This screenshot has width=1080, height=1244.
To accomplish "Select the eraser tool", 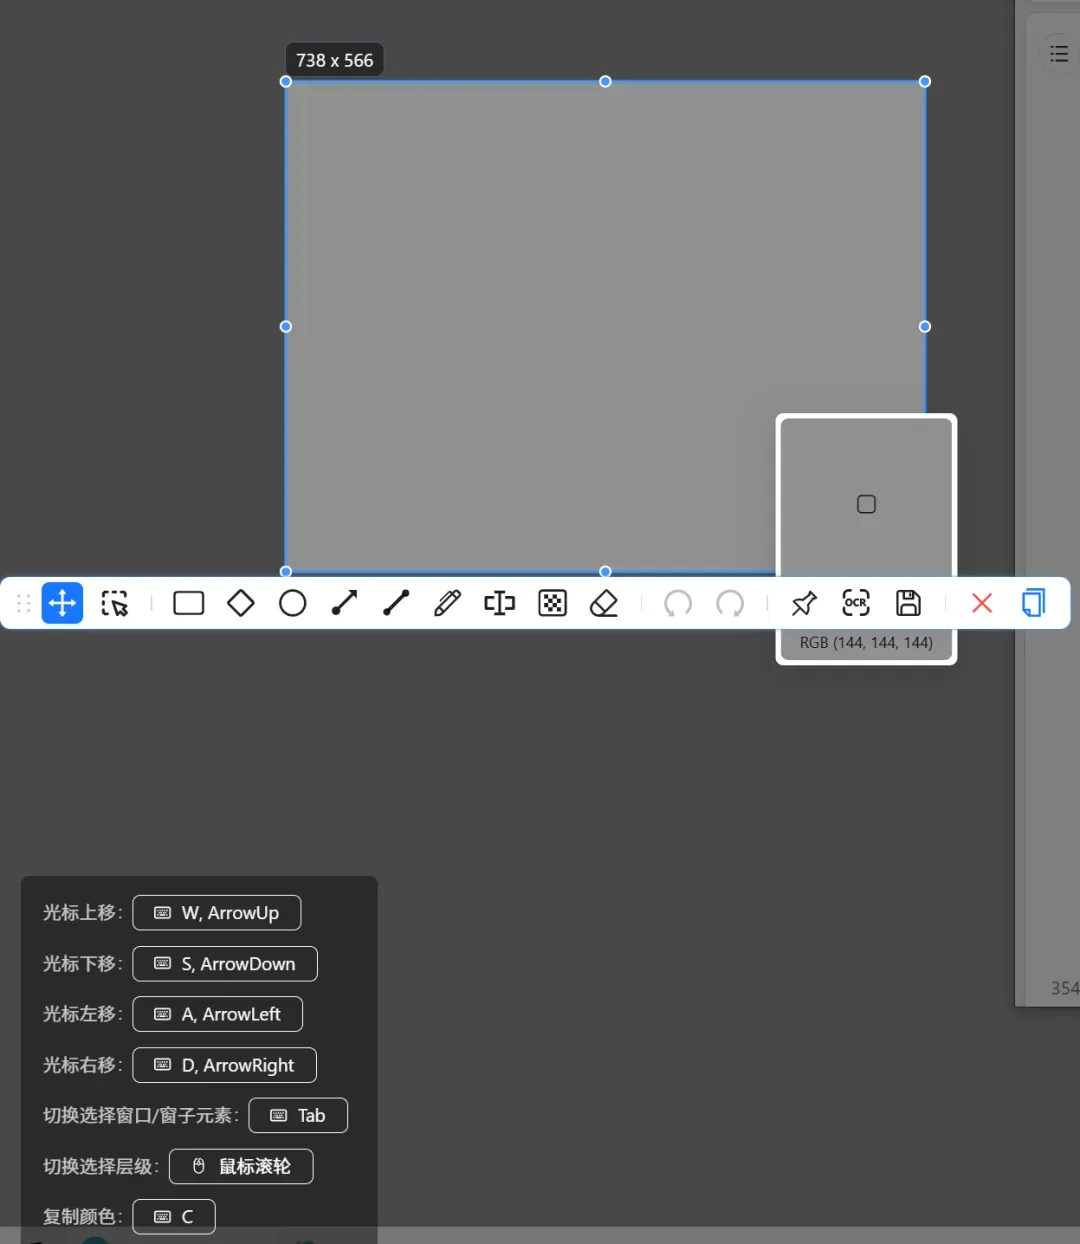I will pos(604,603).
